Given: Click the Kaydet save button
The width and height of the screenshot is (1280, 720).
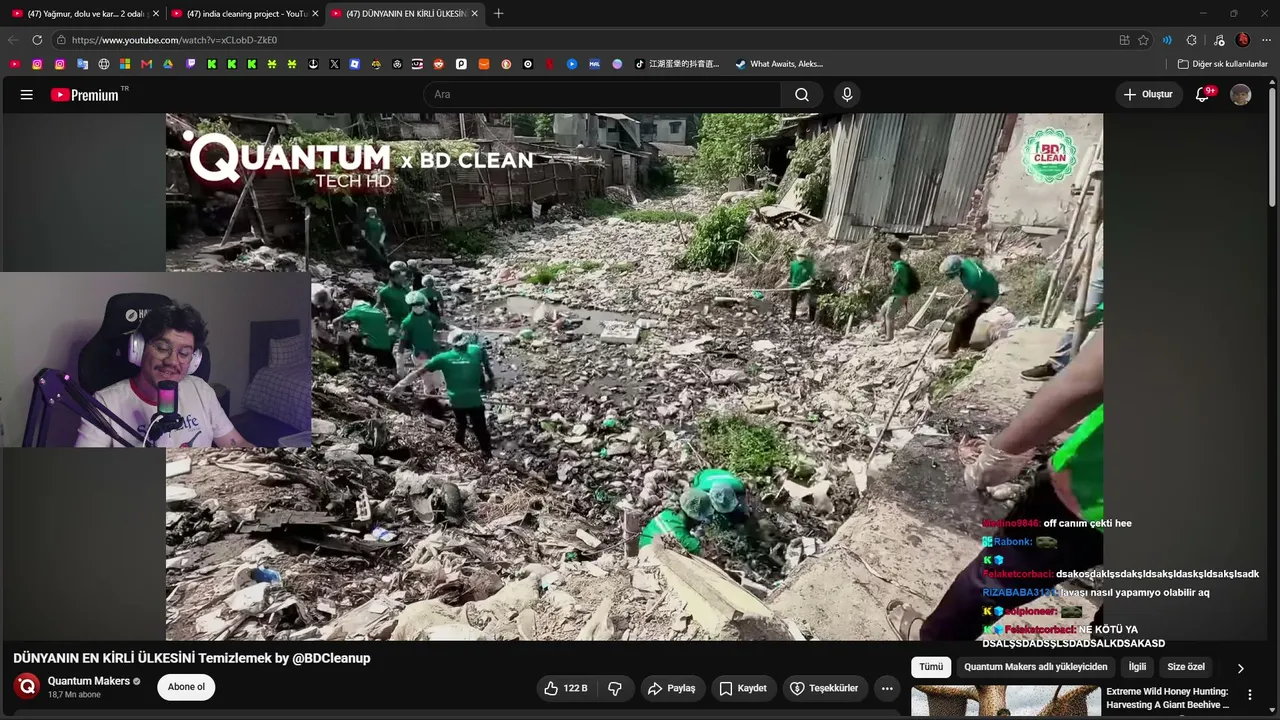Looking at the screenshot, I should [x=743, y=688].
